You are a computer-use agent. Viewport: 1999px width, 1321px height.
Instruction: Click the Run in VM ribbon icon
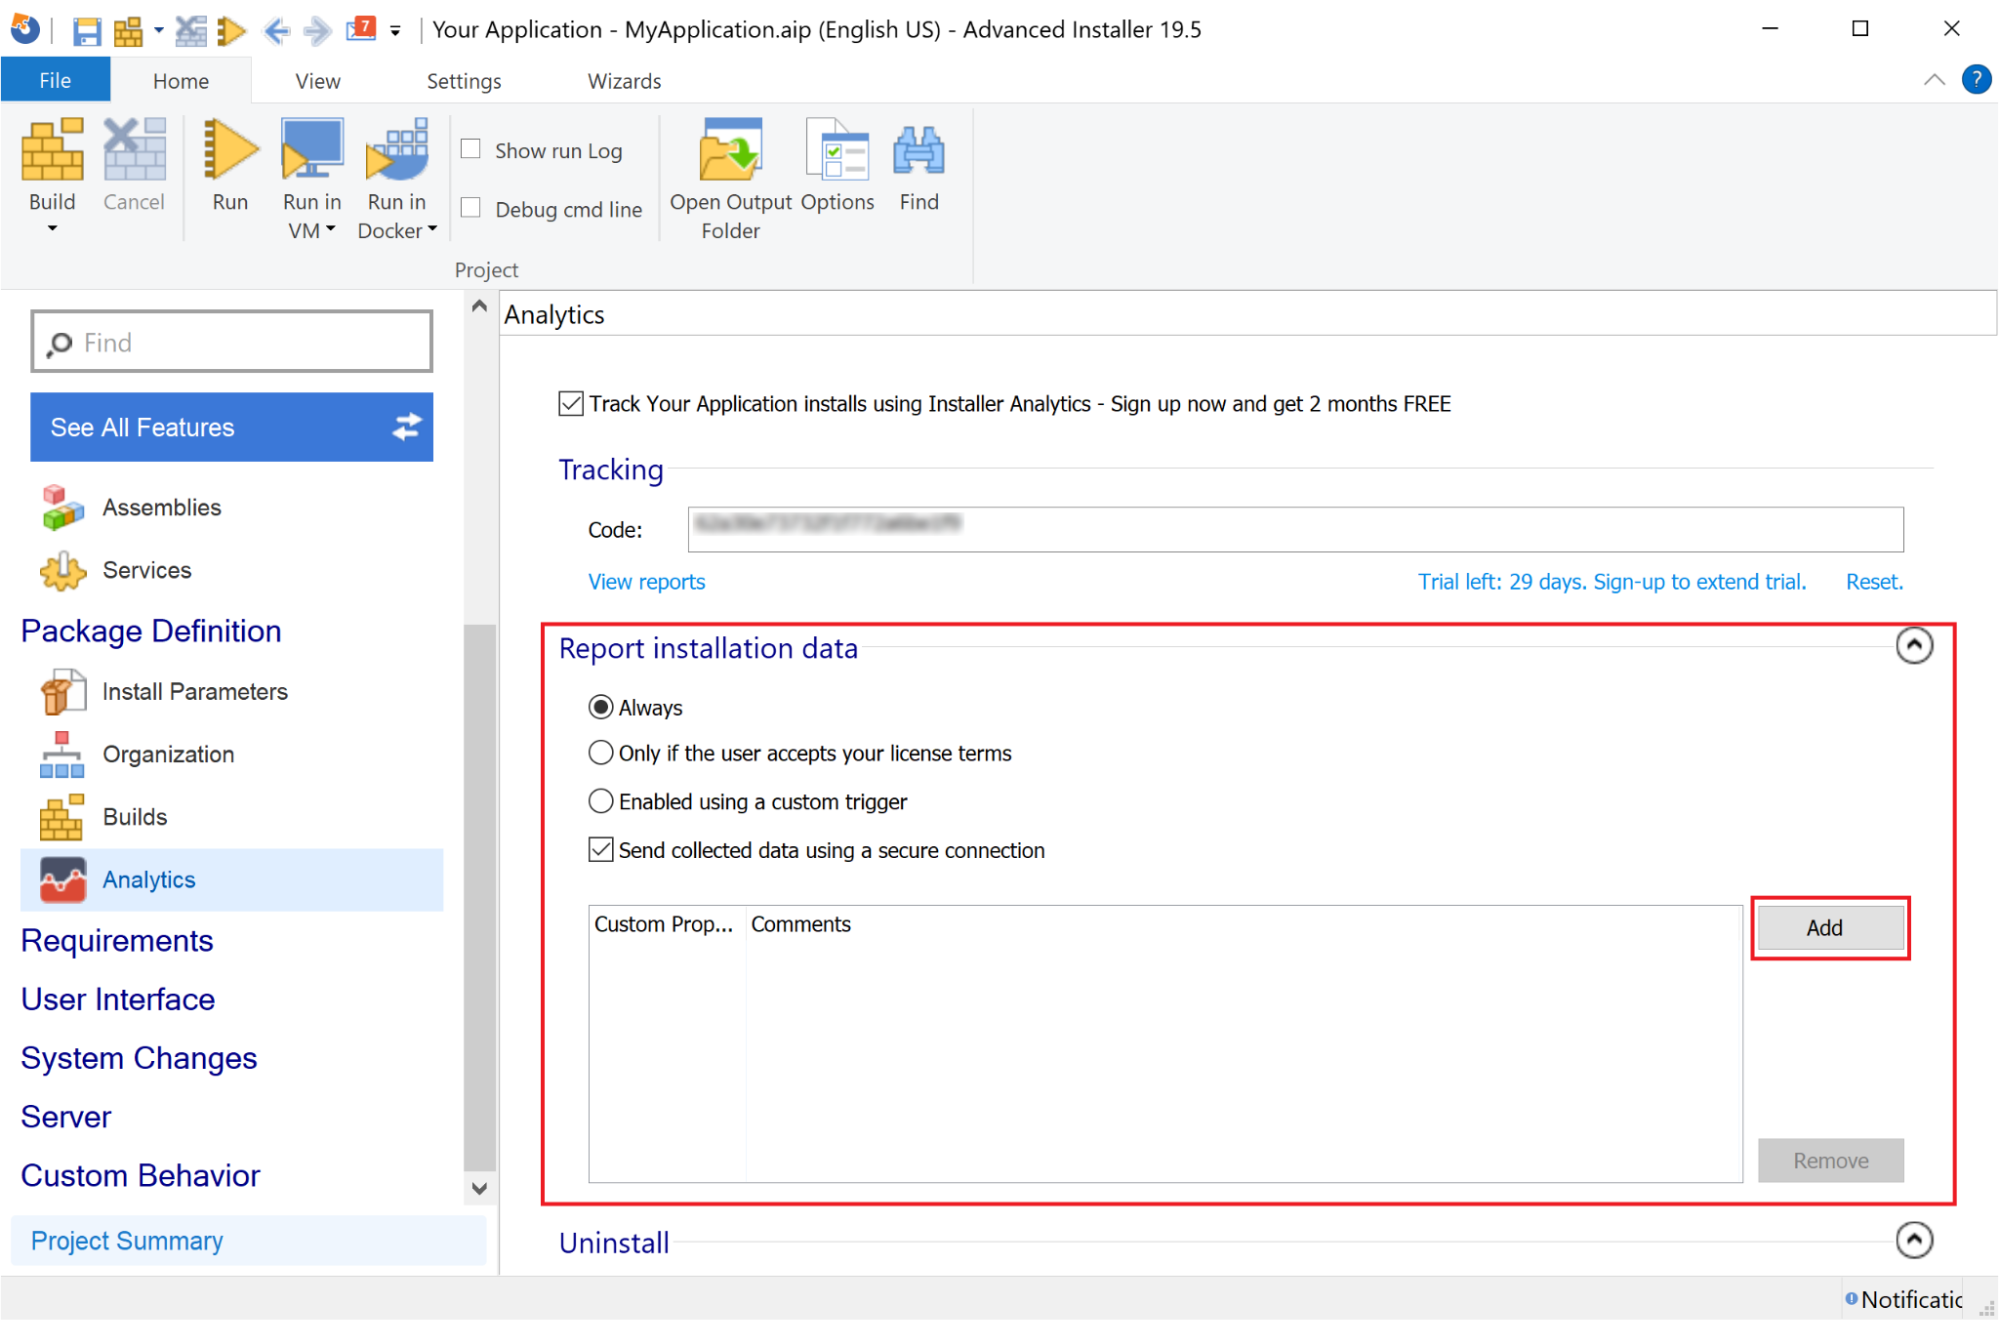click(312, 150)
